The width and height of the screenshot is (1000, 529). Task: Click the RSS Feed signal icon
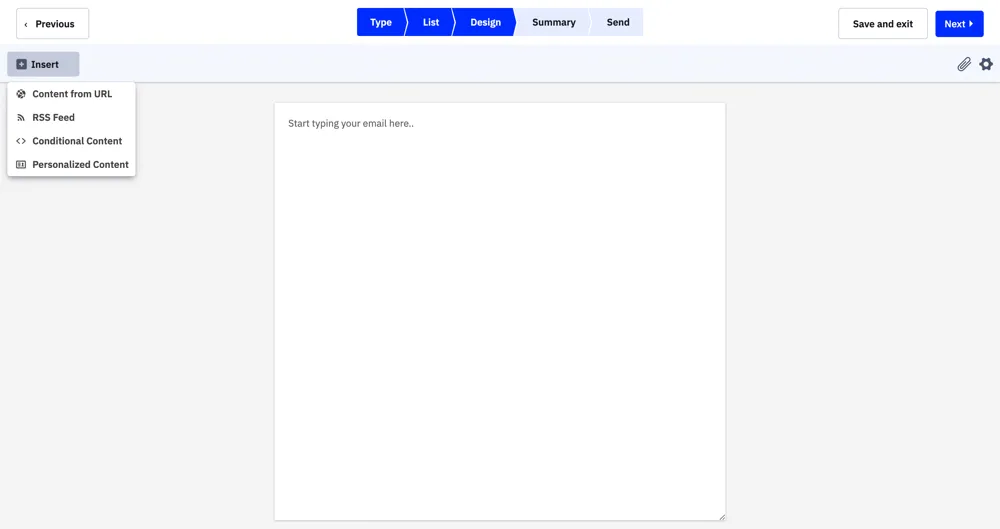click(21, 117)
